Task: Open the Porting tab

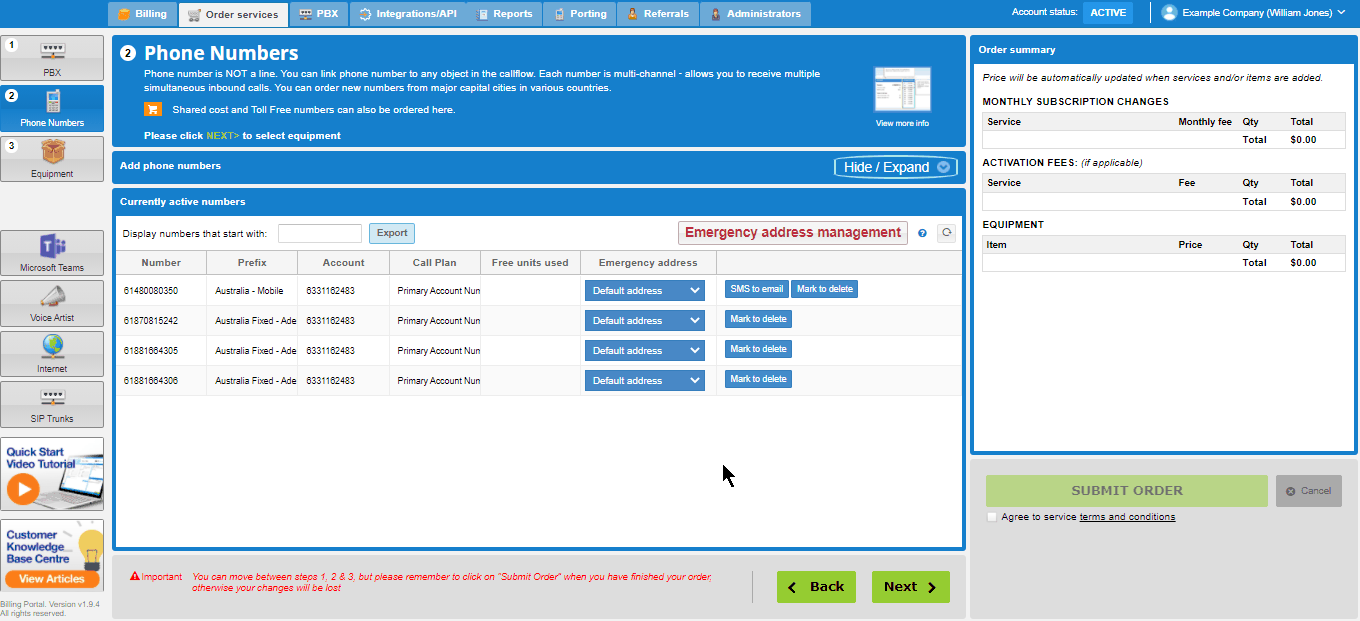Action: [x=579, y=14]
